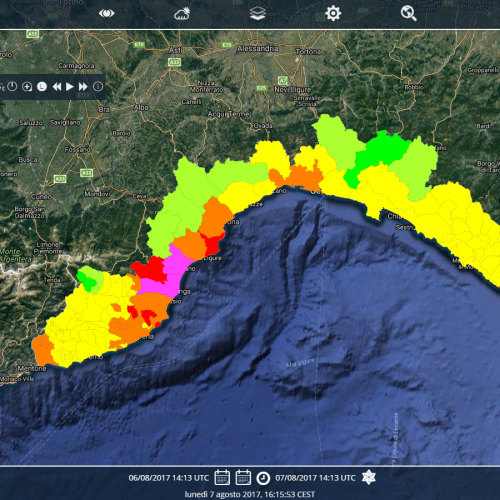
Task: Toggle the L loop button
Action: click(x=42, y=87)
